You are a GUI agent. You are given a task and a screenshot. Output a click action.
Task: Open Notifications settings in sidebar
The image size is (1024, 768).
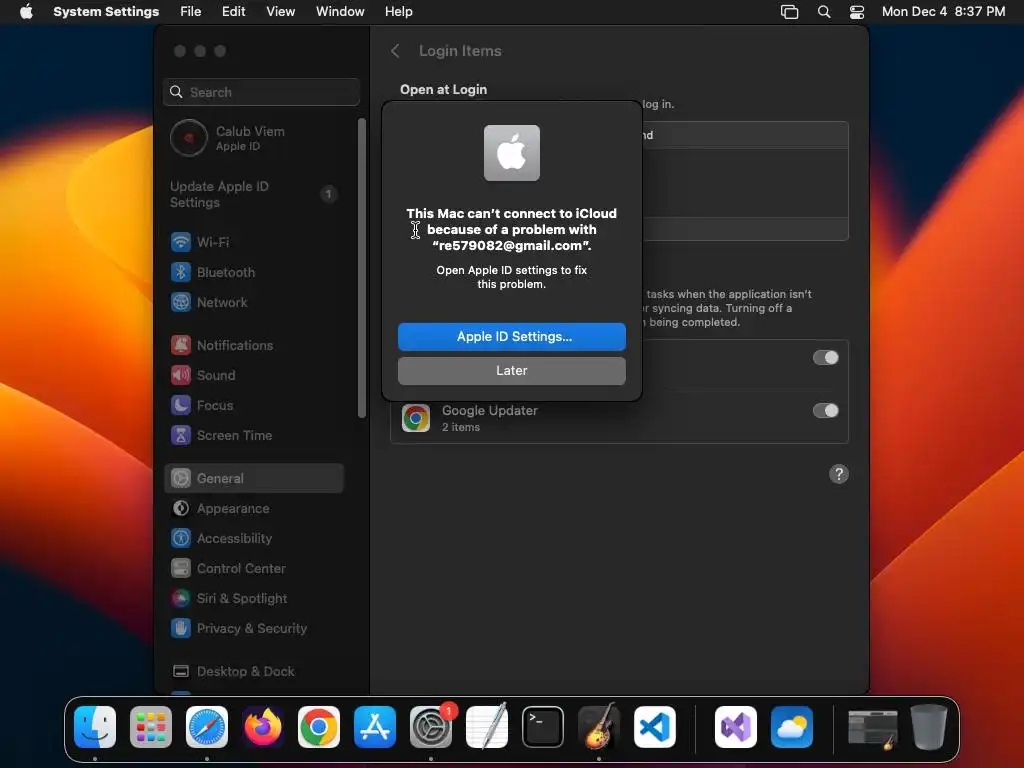pyautogui.click(x=253, y=345)
